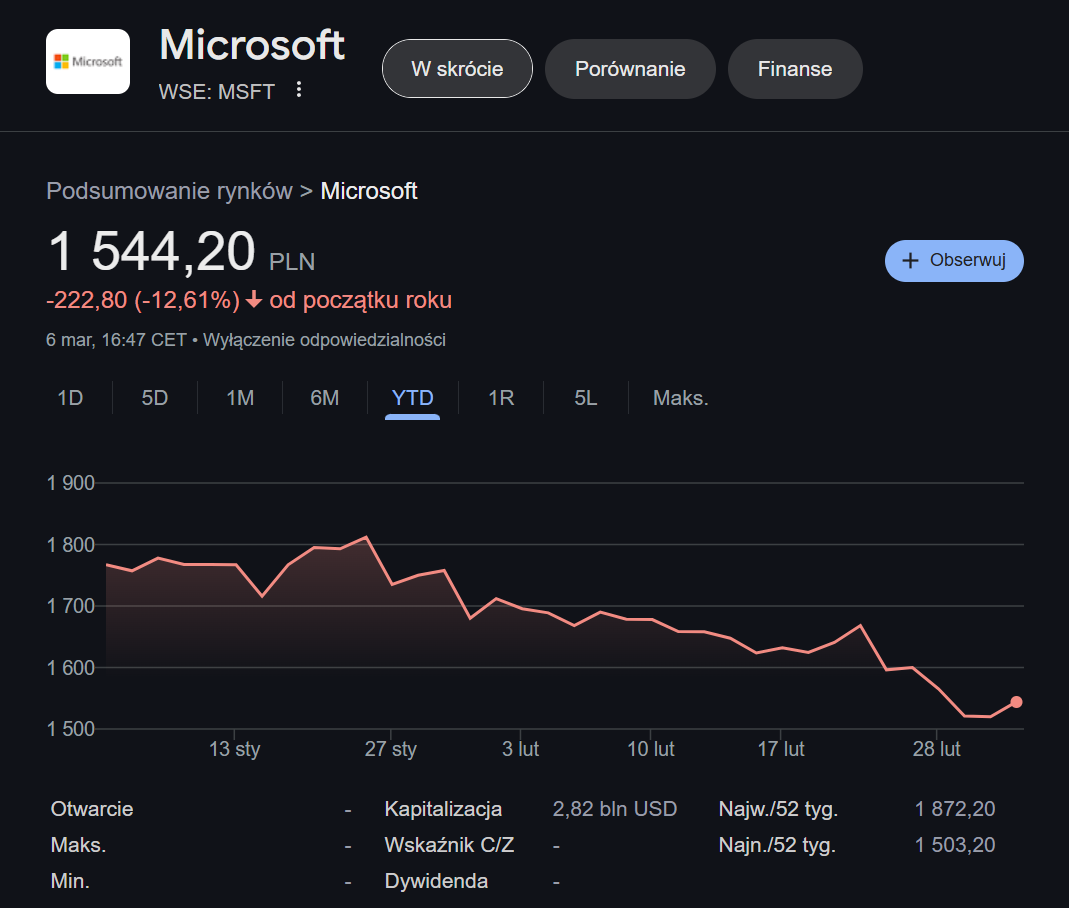This screenshot has height=908, width=1069.
Task: Select the Maks. maximum range
Action: tap(680, 398)
